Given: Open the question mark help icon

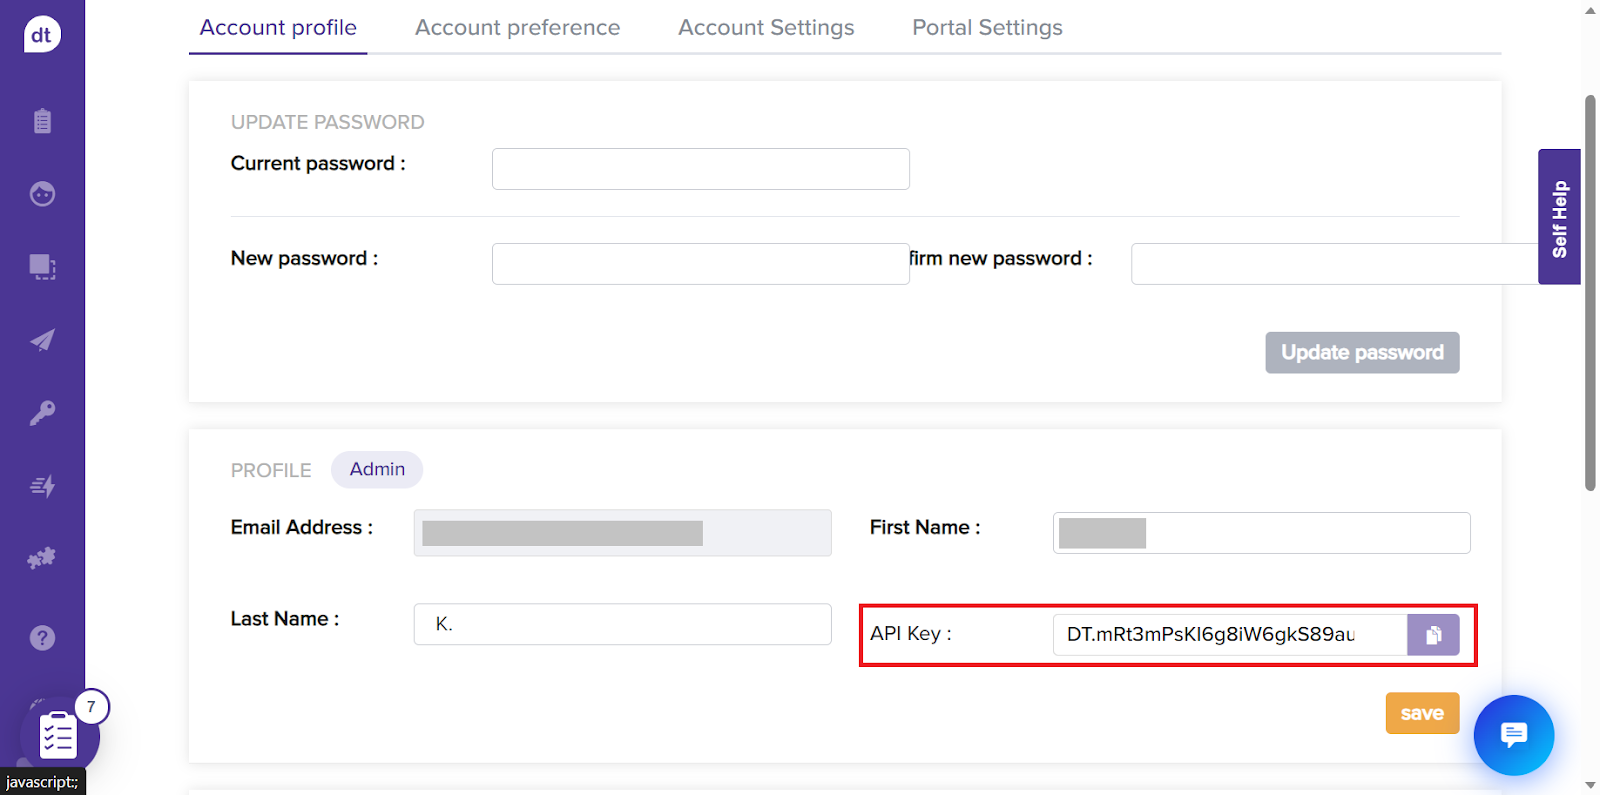Looking at the screenshot, I should [x=42, y=638].
